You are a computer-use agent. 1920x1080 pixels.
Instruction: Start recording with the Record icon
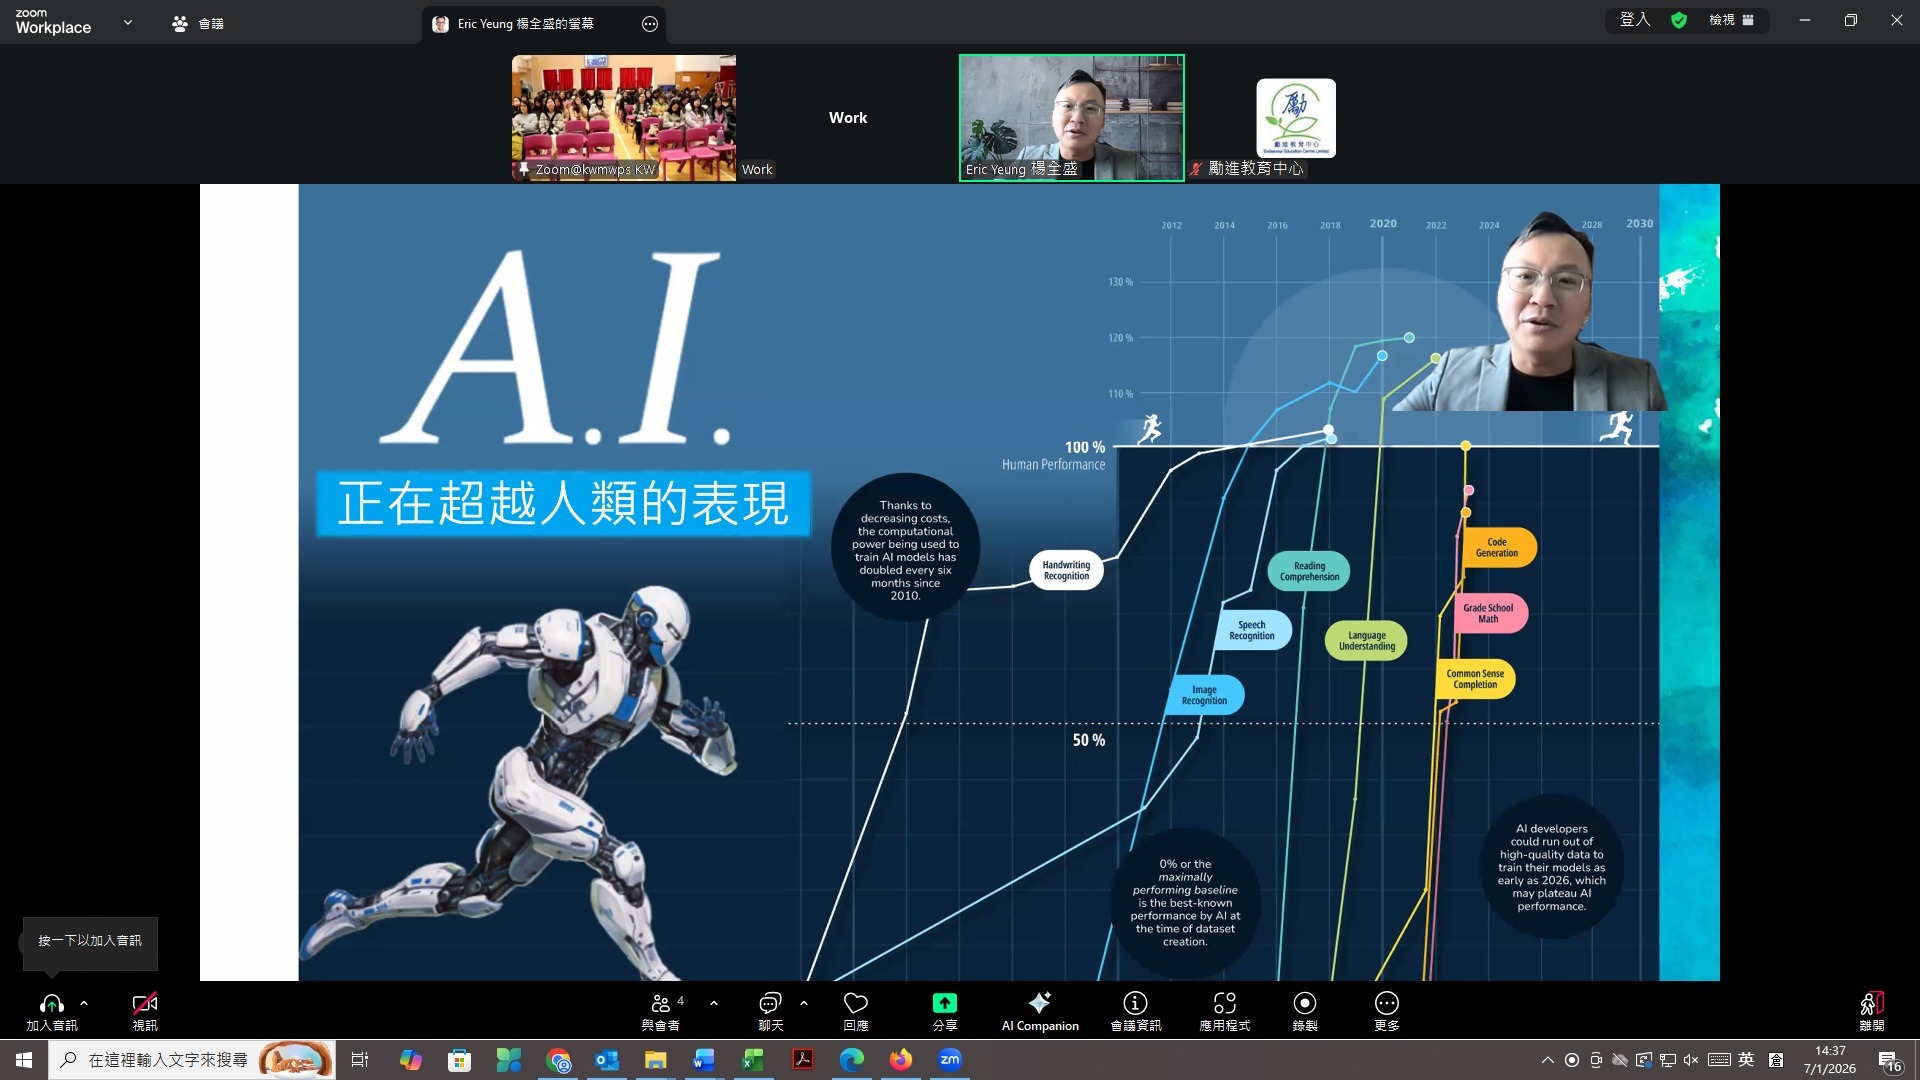1304,1003
